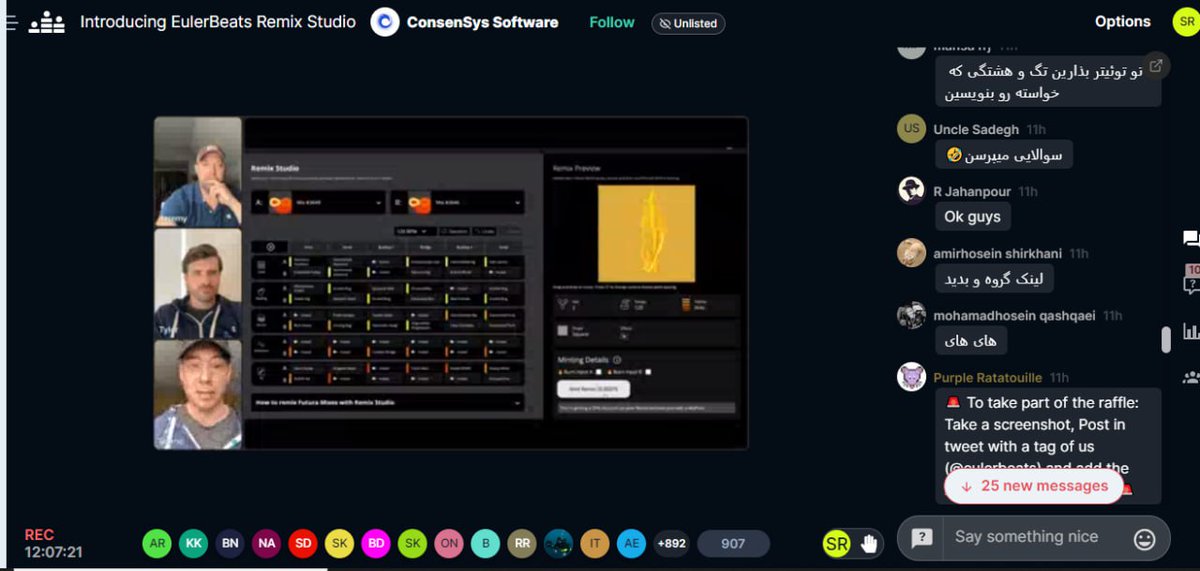Pop out the Persian chat message
This screenshot has height=571, width=1200.
1156,66
